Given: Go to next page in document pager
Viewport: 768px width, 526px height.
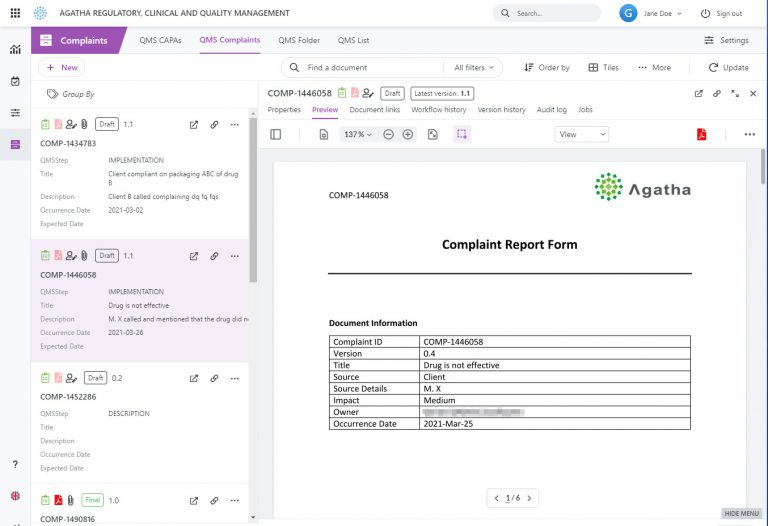Looking at the screenshot, I should 529,498.
